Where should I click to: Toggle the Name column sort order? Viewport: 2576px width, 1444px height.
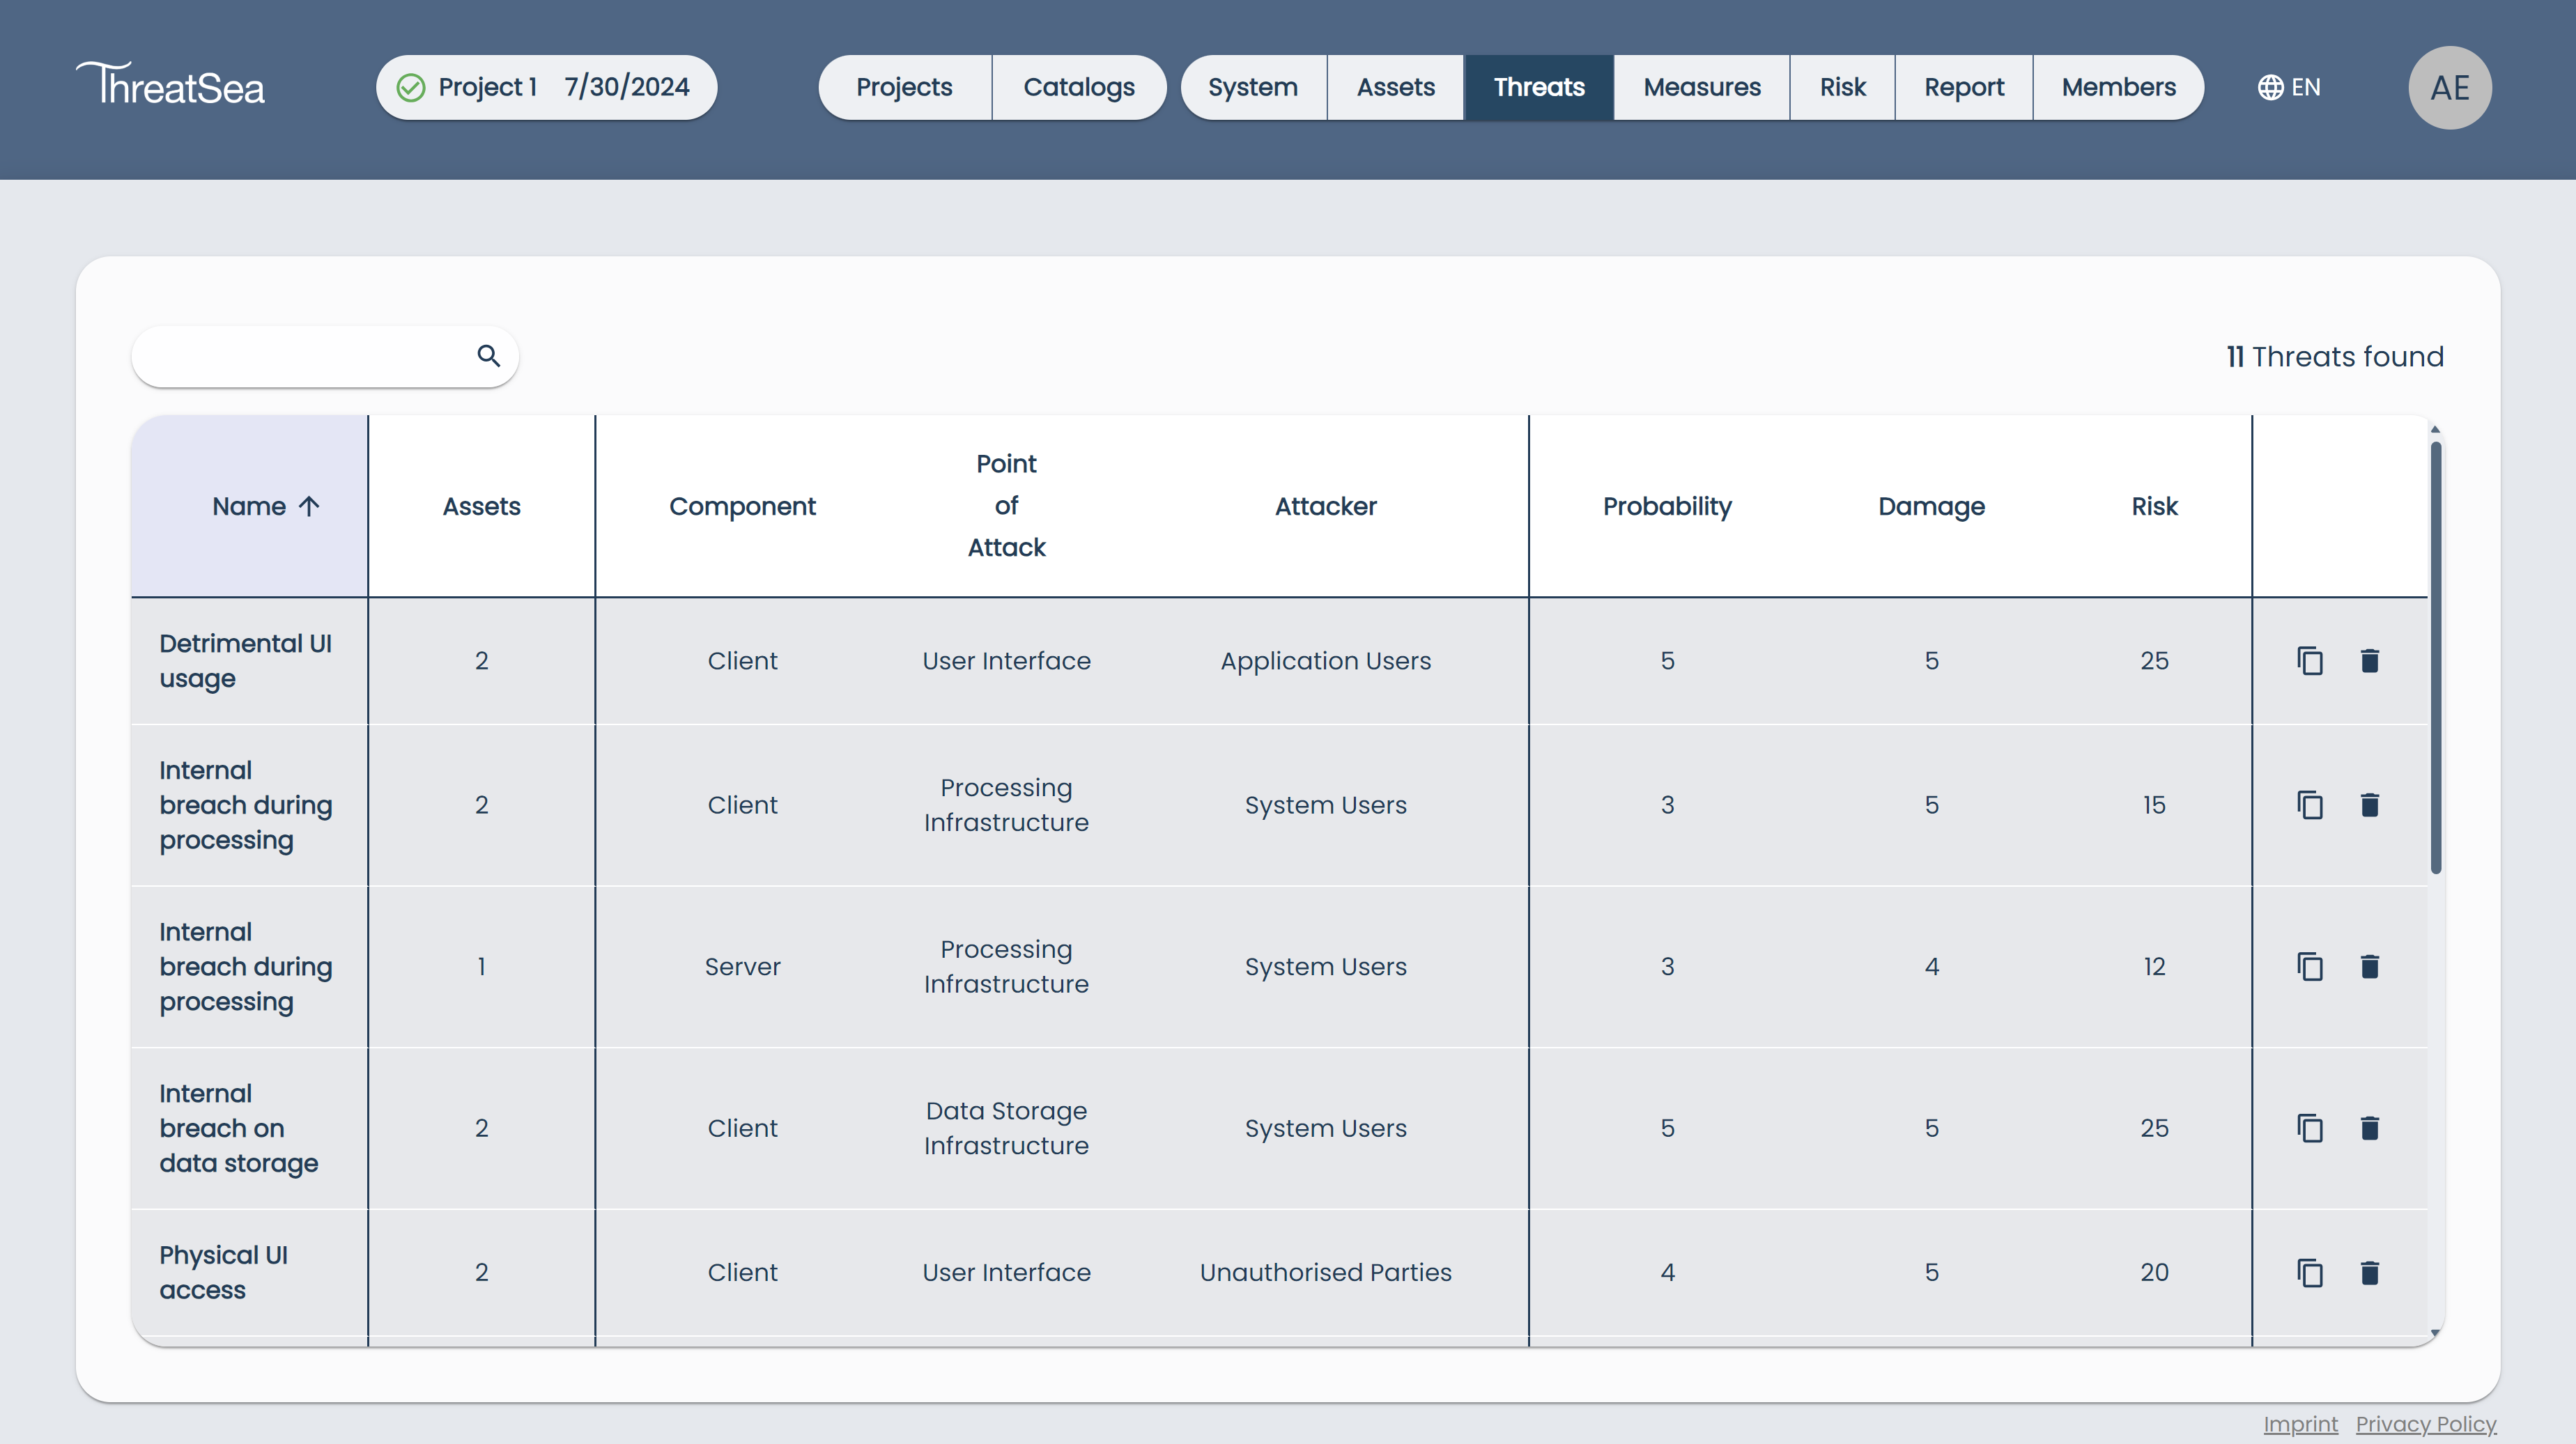click(x=266, y=506)
